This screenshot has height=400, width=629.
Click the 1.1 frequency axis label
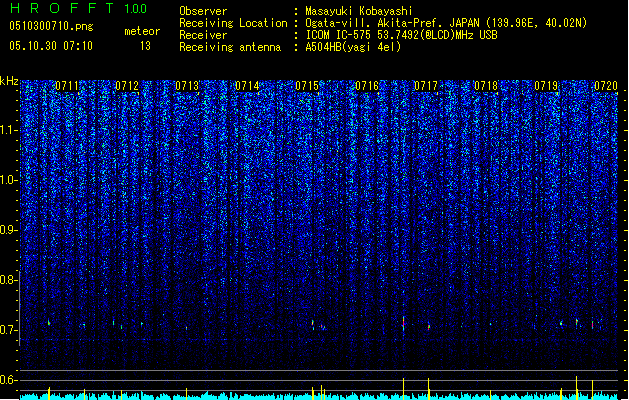[8, 130]
